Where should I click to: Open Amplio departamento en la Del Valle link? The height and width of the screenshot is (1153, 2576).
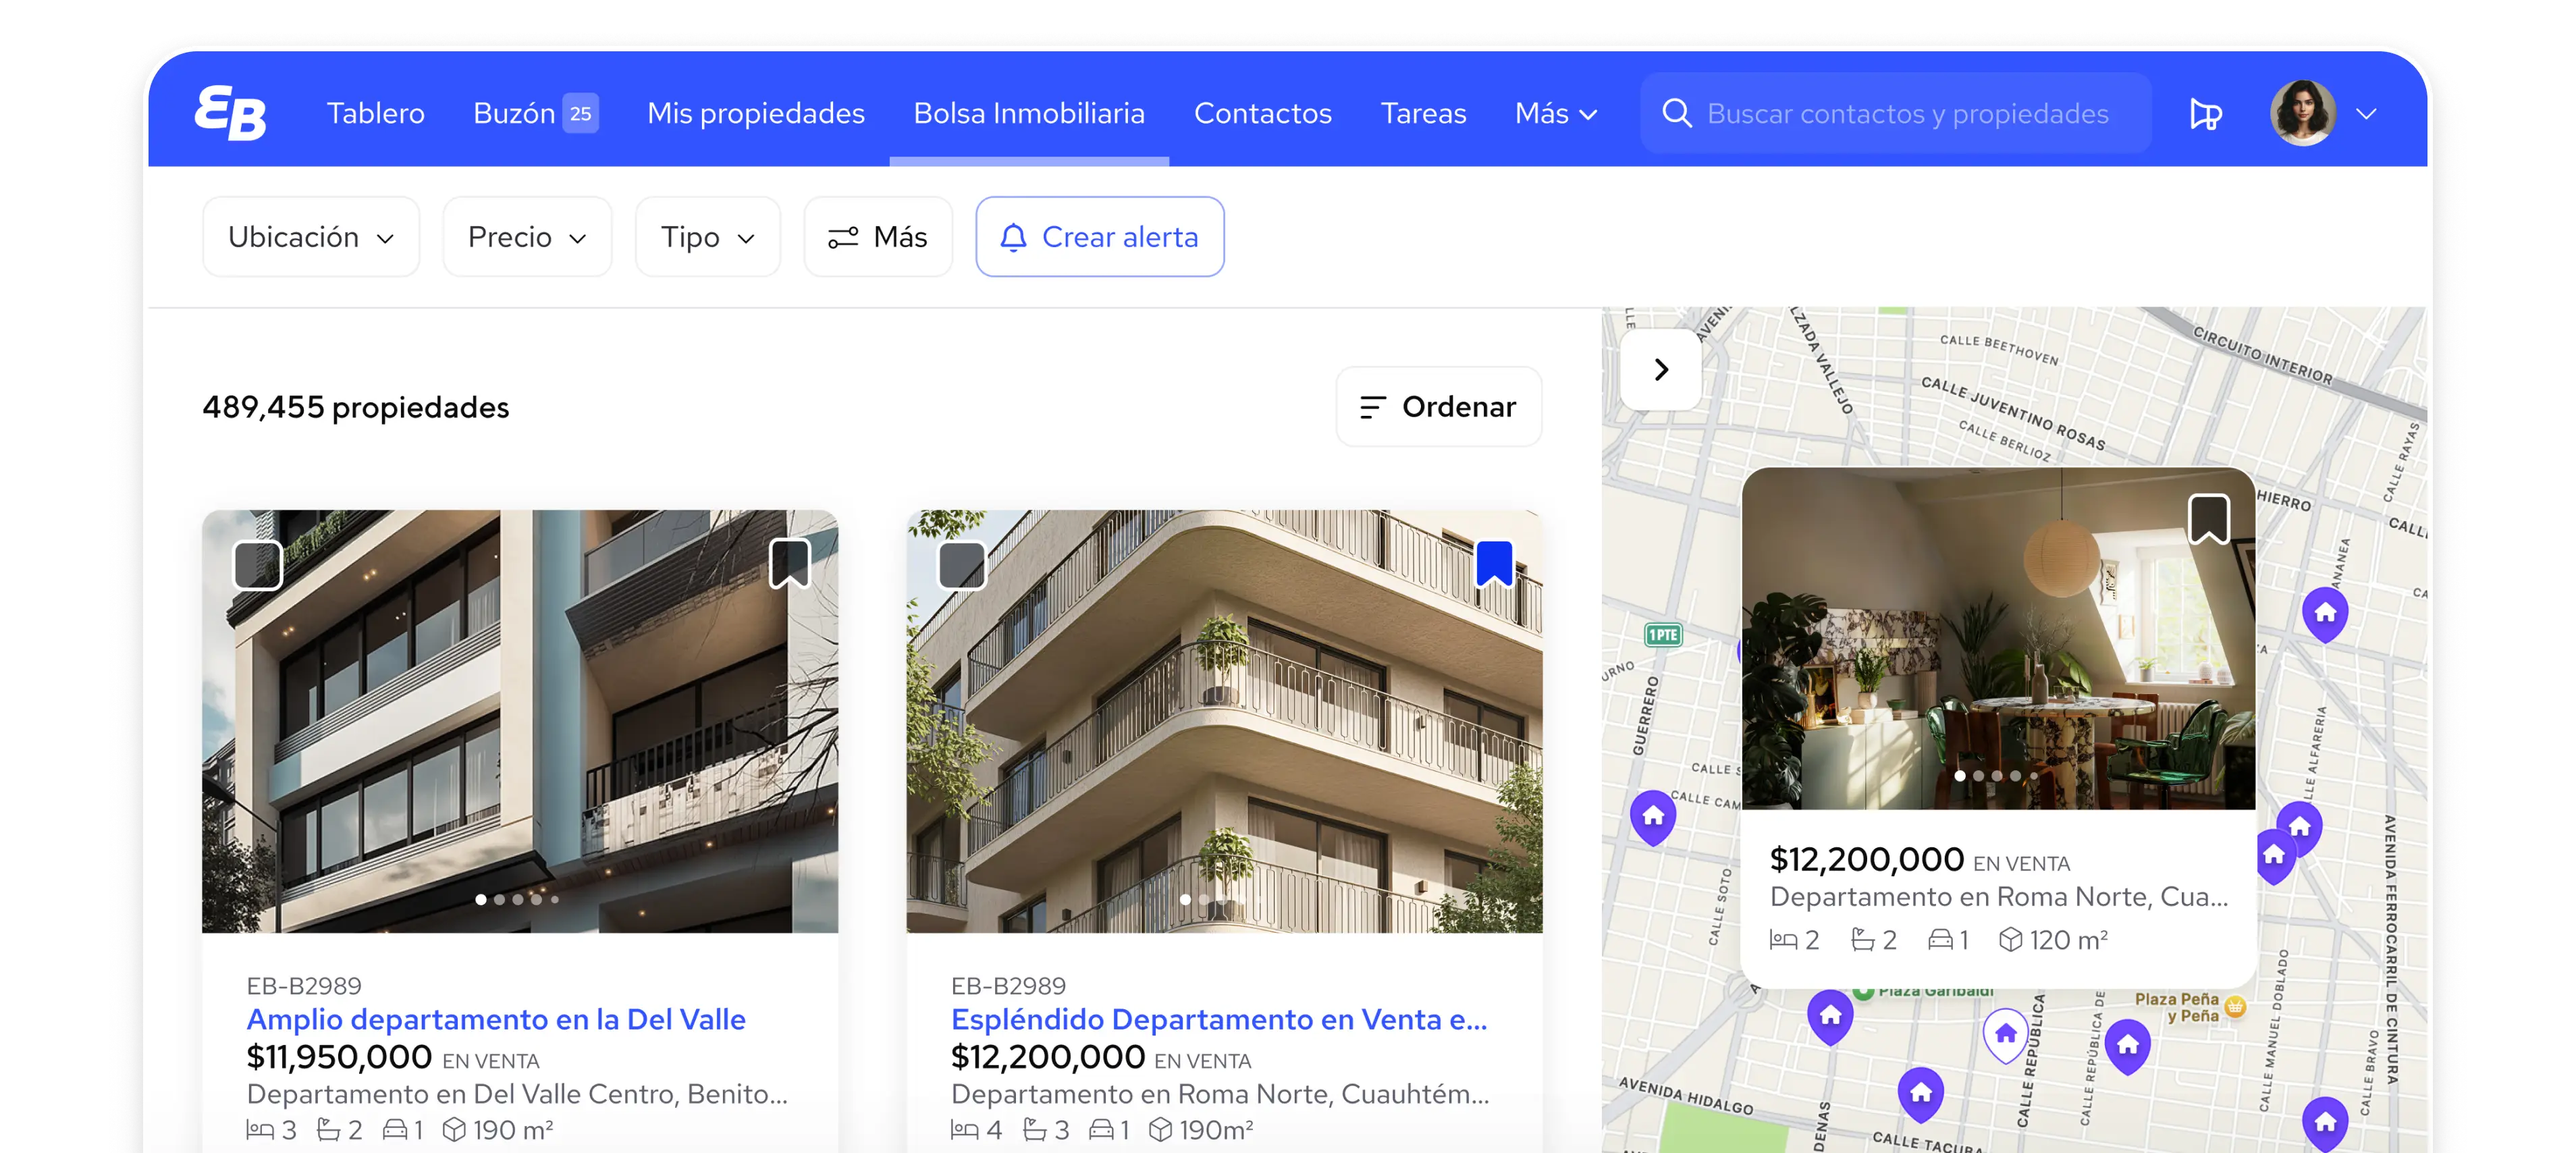[x=496, y=1019]
